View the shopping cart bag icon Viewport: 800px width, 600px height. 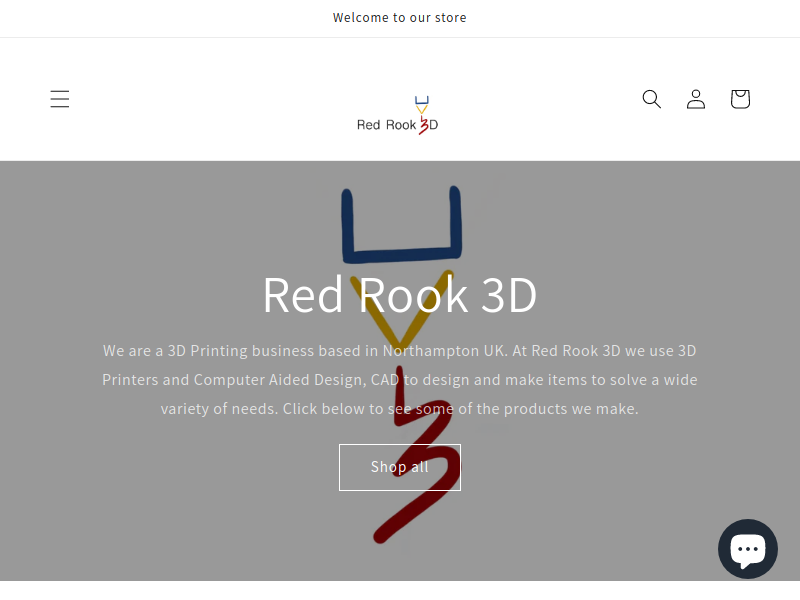point(740,99)
